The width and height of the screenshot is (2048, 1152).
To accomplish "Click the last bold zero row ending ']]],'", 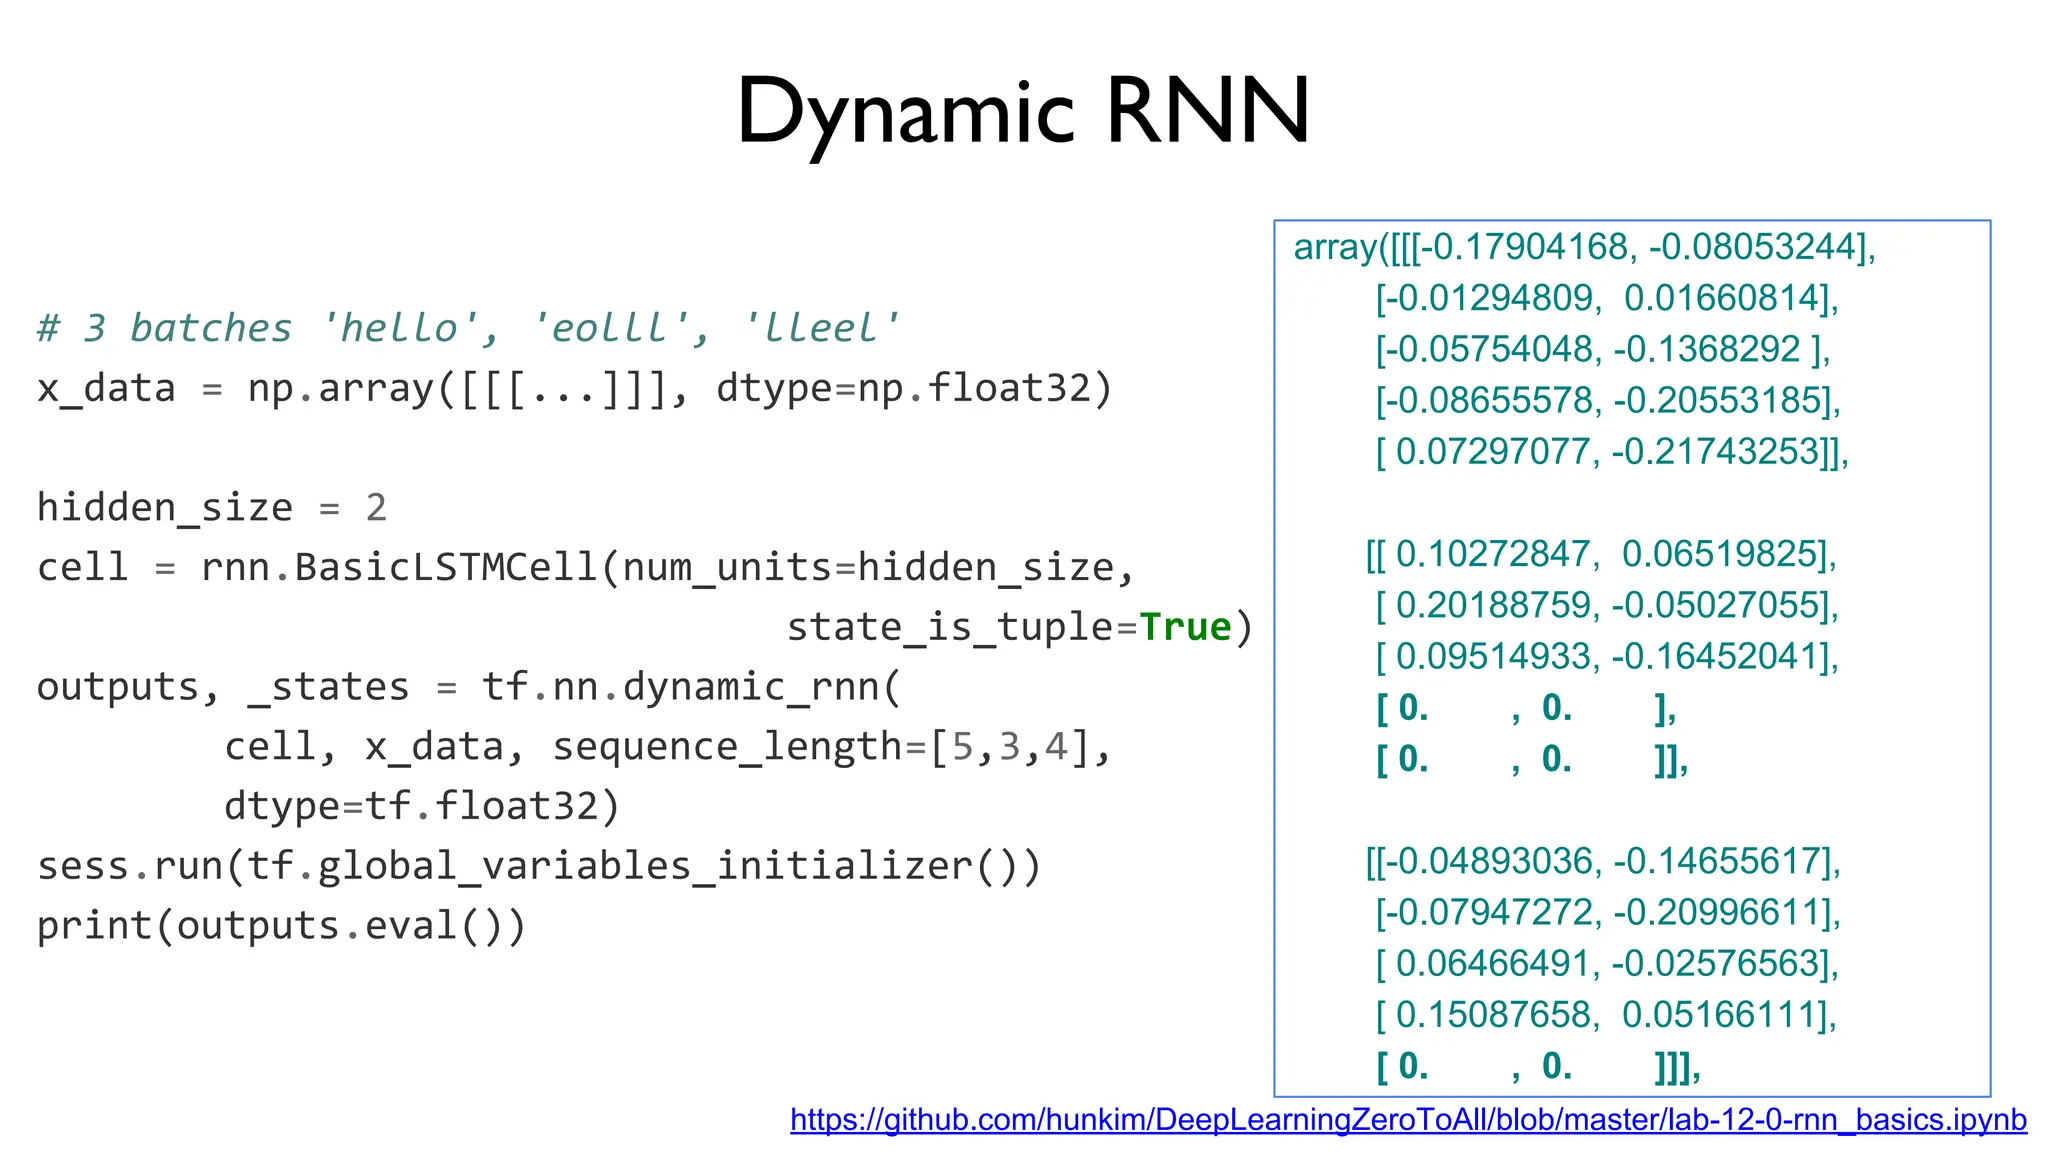I will tap(1537, 1067).
